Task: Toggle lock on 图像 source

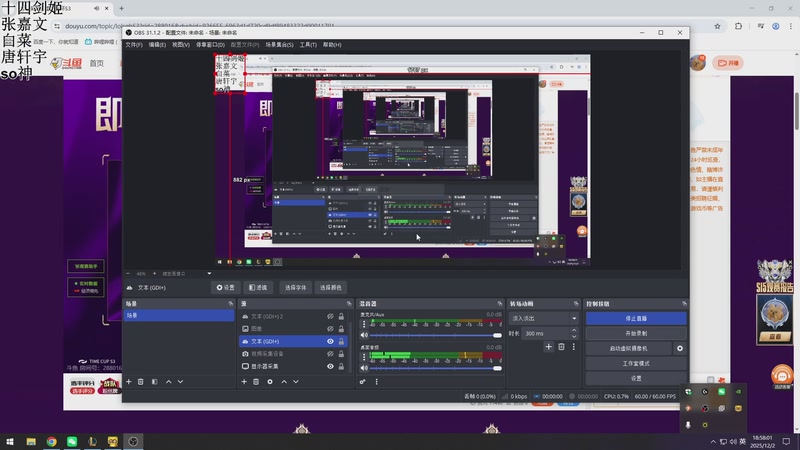Action: click(x=341, y=329)
